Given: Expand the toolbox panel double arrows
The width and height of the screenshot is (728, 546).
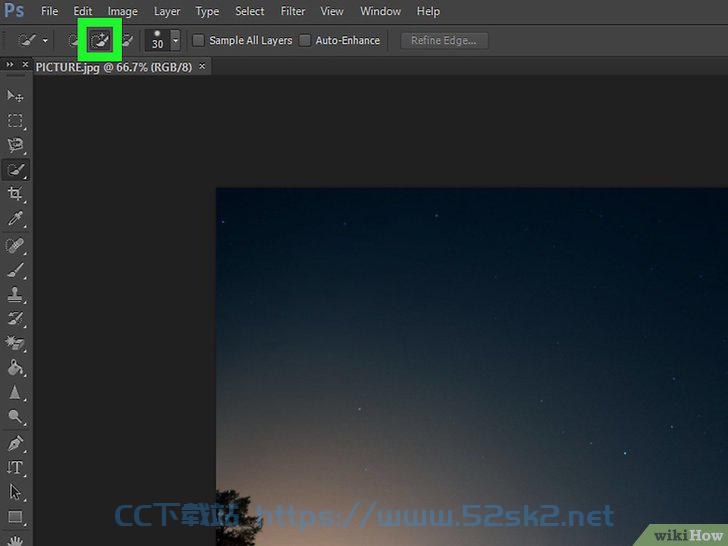Looking at the screenshot, I should coord(10,65).
